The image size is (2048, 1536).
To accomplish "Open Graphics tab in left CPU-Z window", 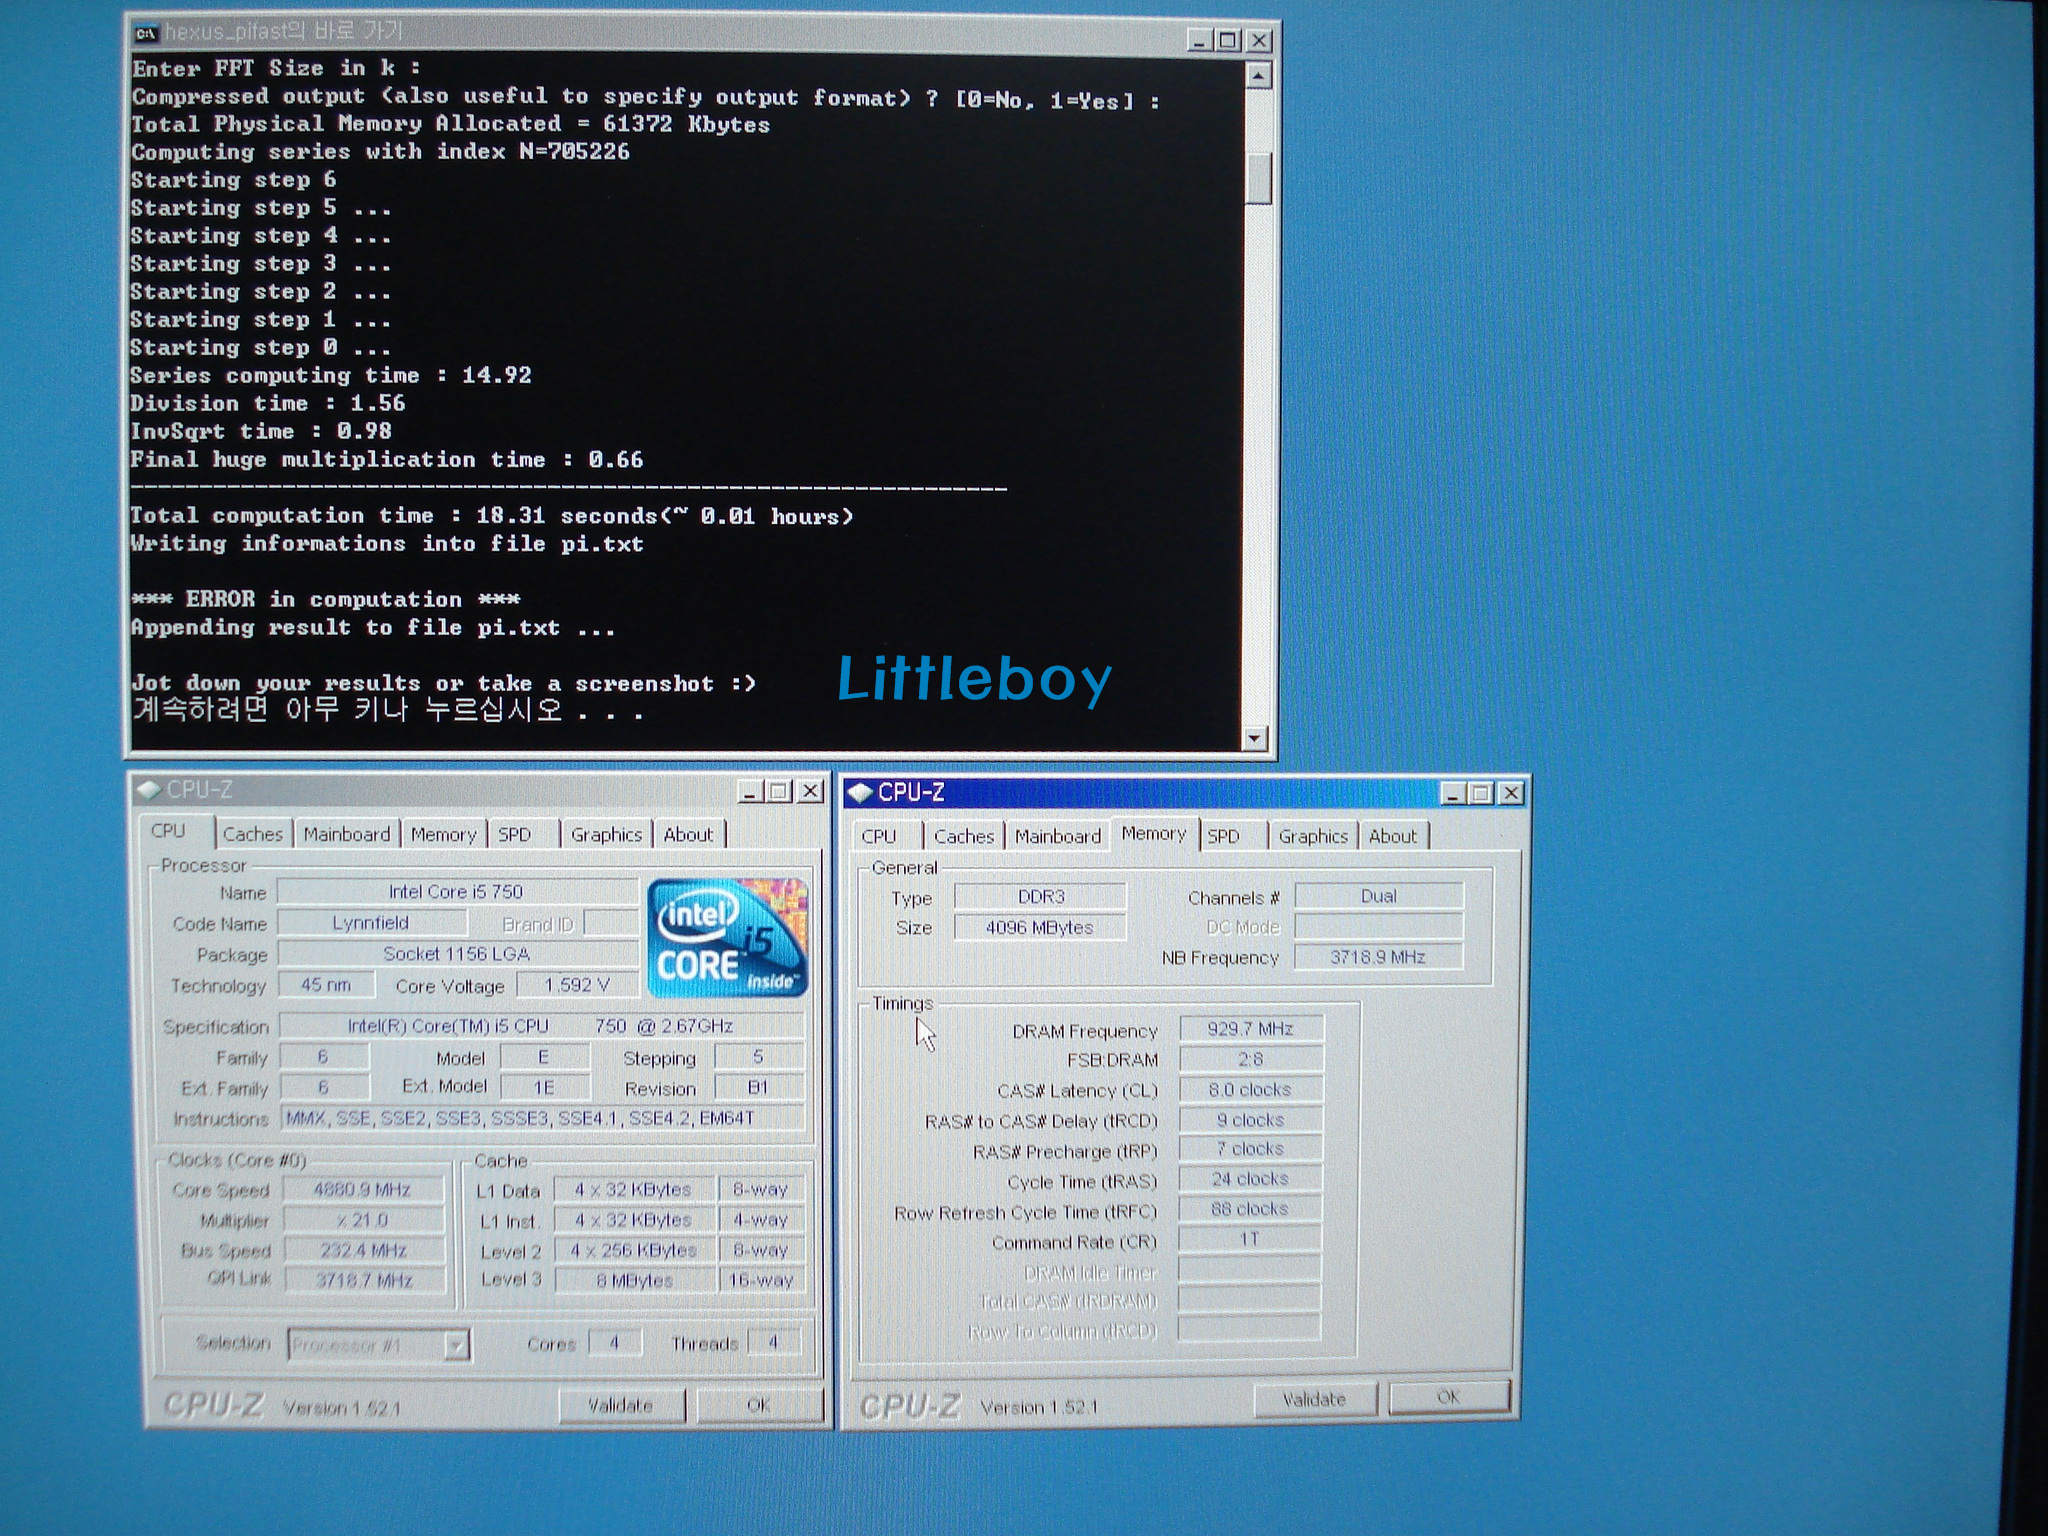I will (606, 834).
